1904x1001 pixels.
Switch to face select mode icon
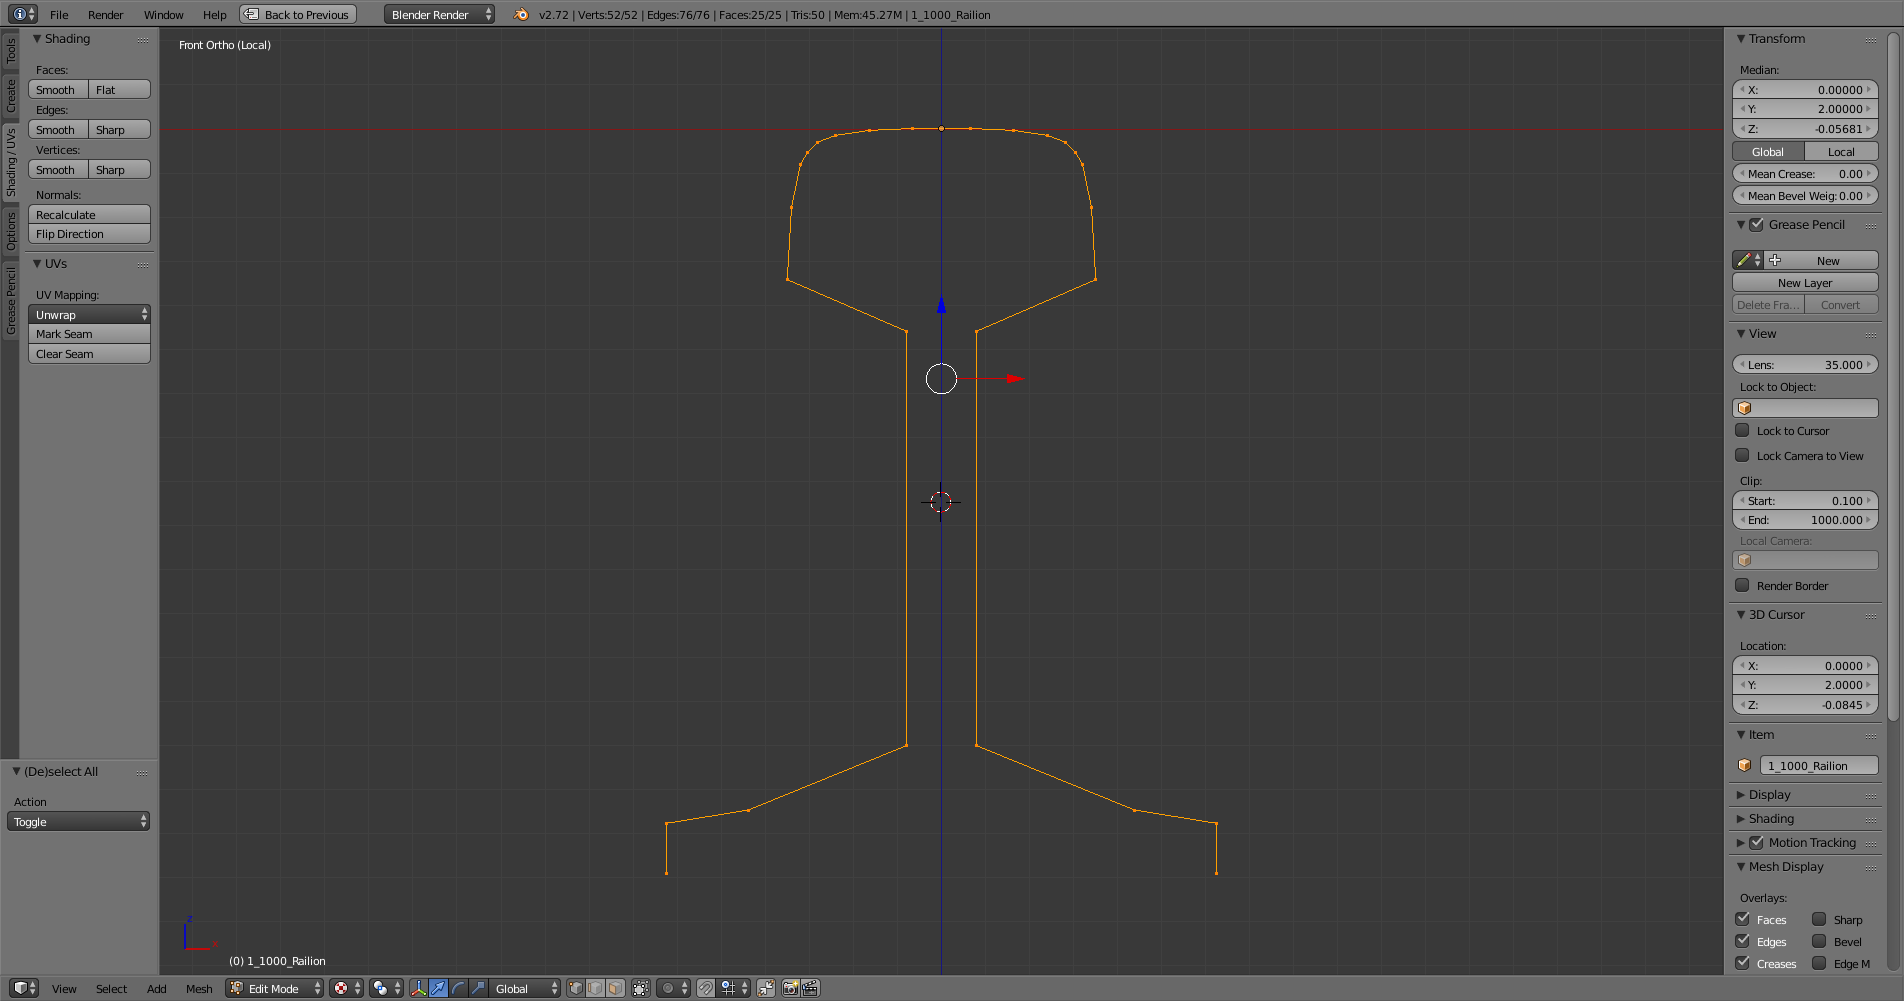point(616,988)
